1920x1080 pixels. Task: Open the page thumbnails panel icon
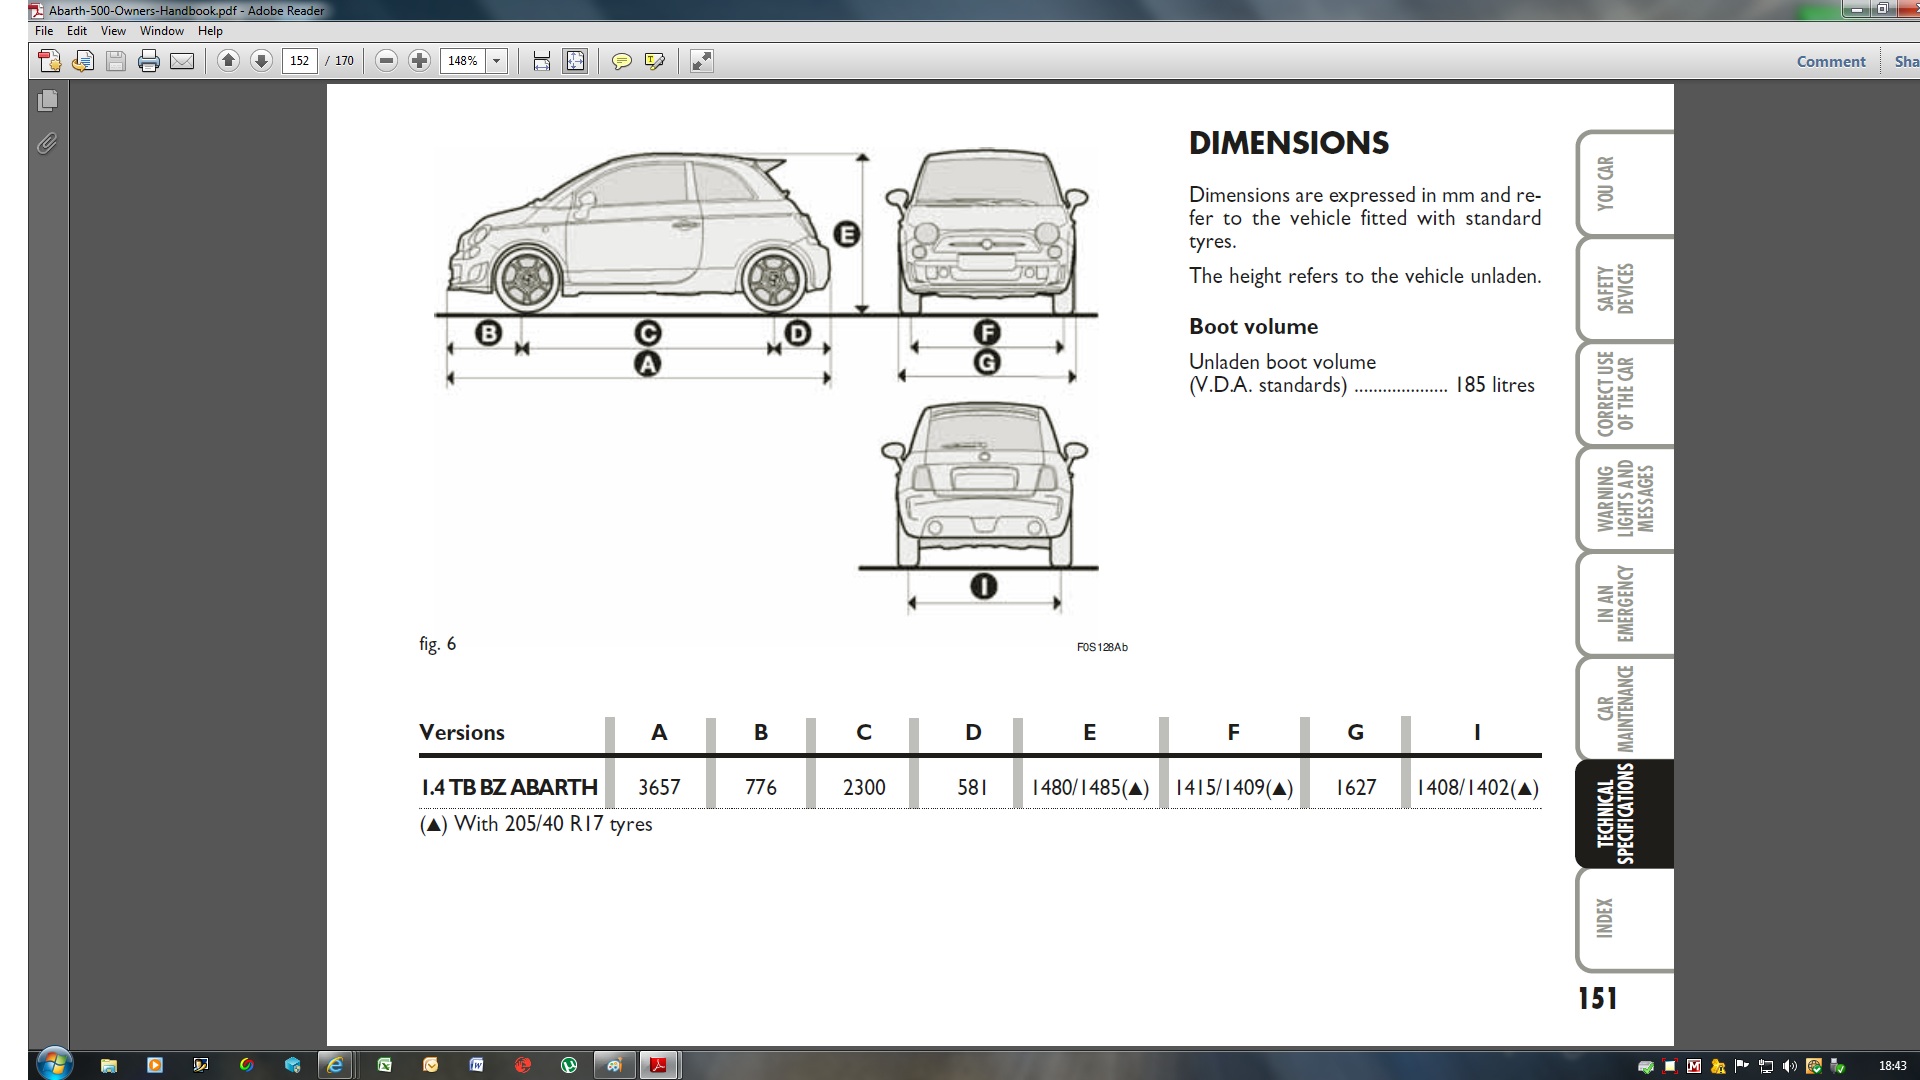(x=47, y=101)
